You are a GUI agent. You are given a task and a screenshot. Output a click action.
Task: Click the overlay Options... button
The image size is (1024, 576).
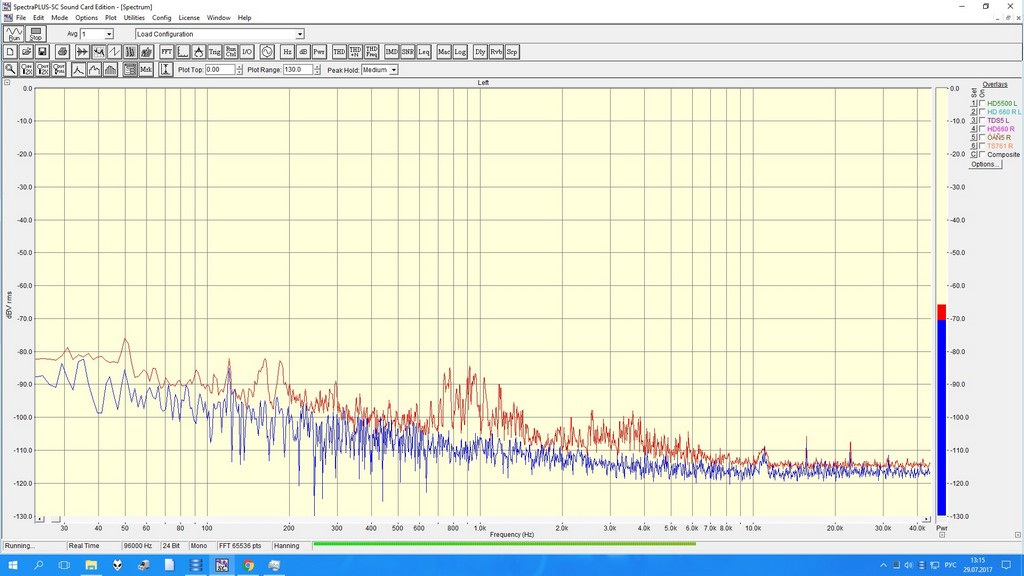[985, 165]
